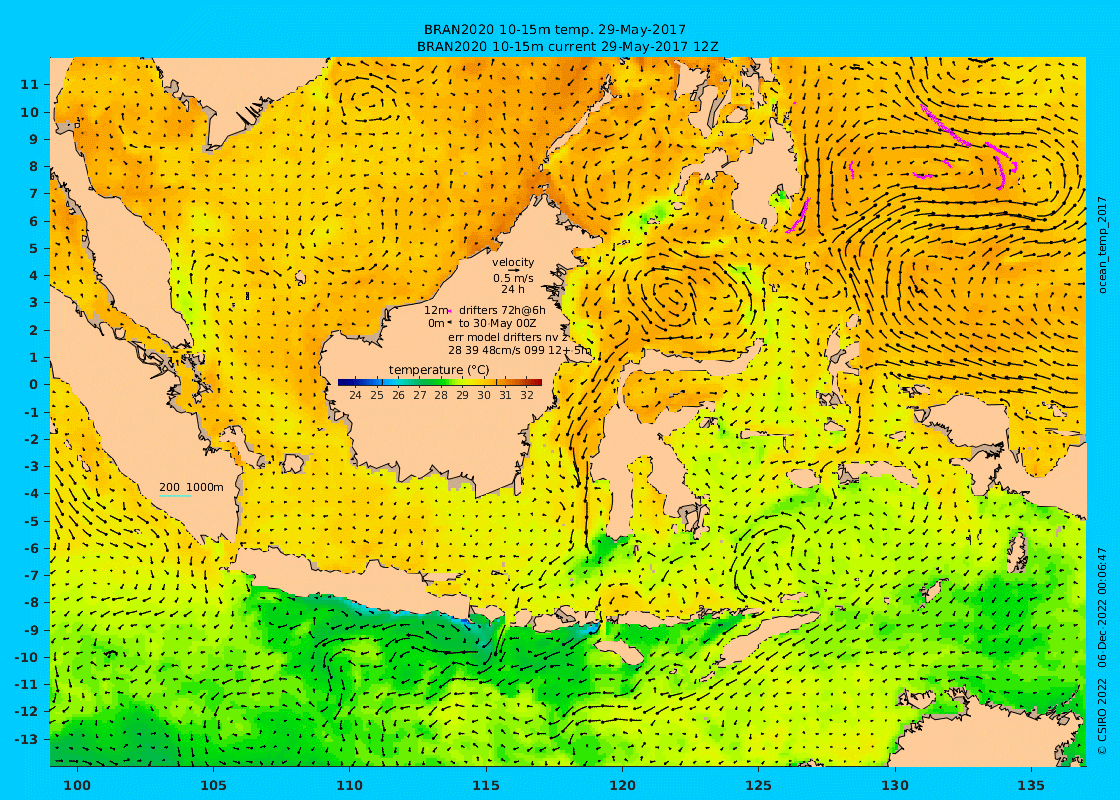The image size is (1120, 800).
Task: Click latitude axis label "7"
Action: (x=34, y=194)
